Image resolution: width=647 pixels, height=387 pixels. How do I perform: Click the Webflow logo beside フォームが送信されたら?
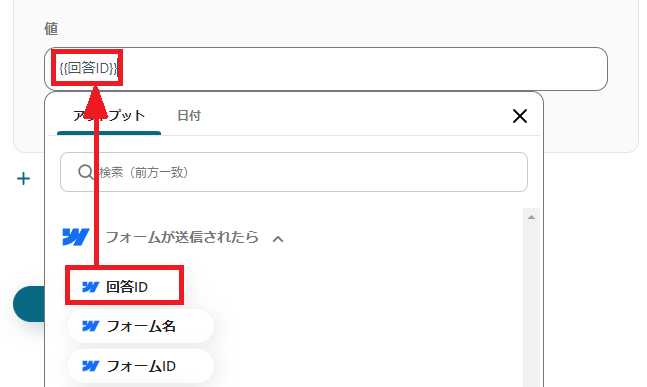[x=76, y=237]
